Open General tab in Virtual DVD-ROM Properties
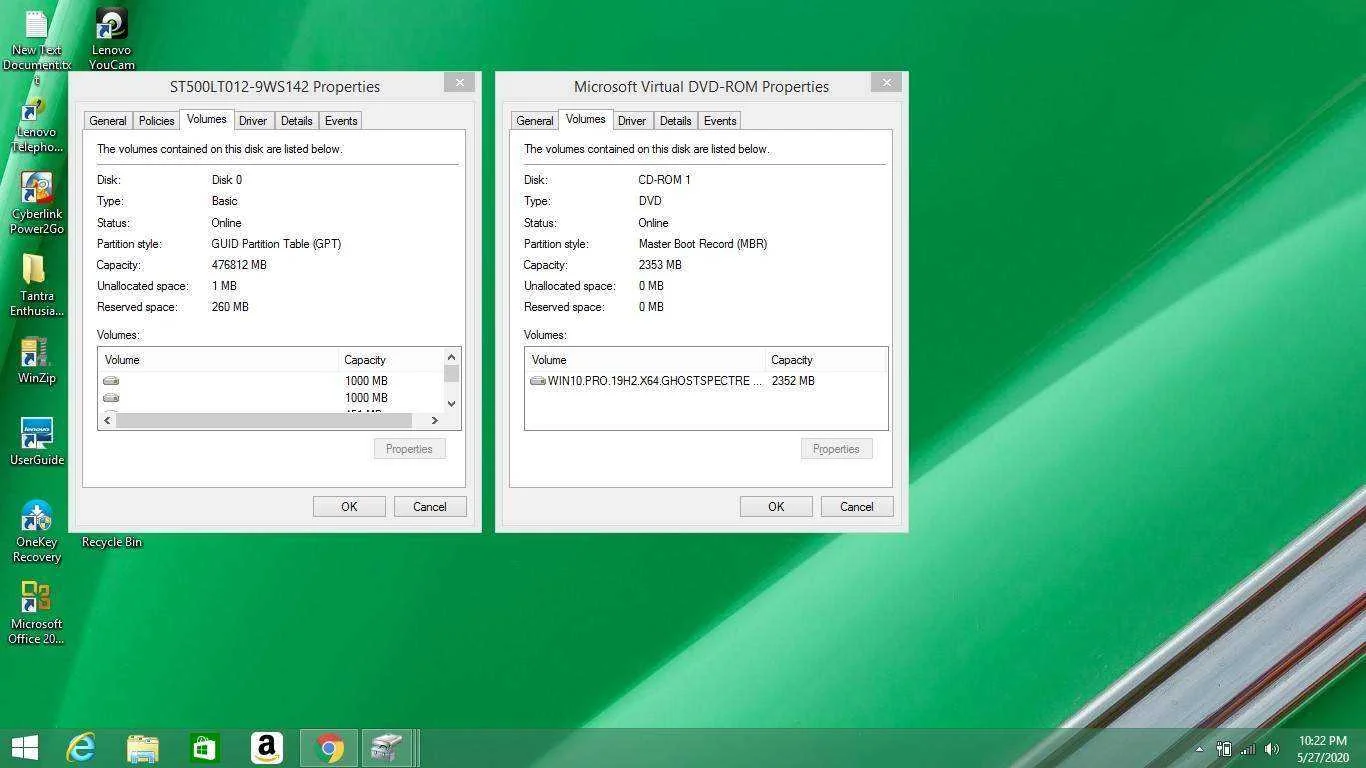The image size is (1366, 768). point(535,121)
